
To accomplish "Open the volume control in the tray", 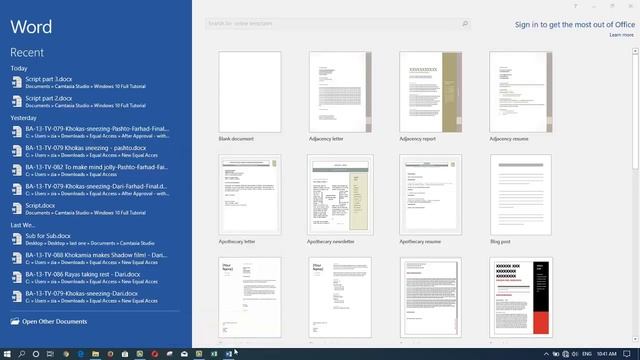I will tap(575, 354).
